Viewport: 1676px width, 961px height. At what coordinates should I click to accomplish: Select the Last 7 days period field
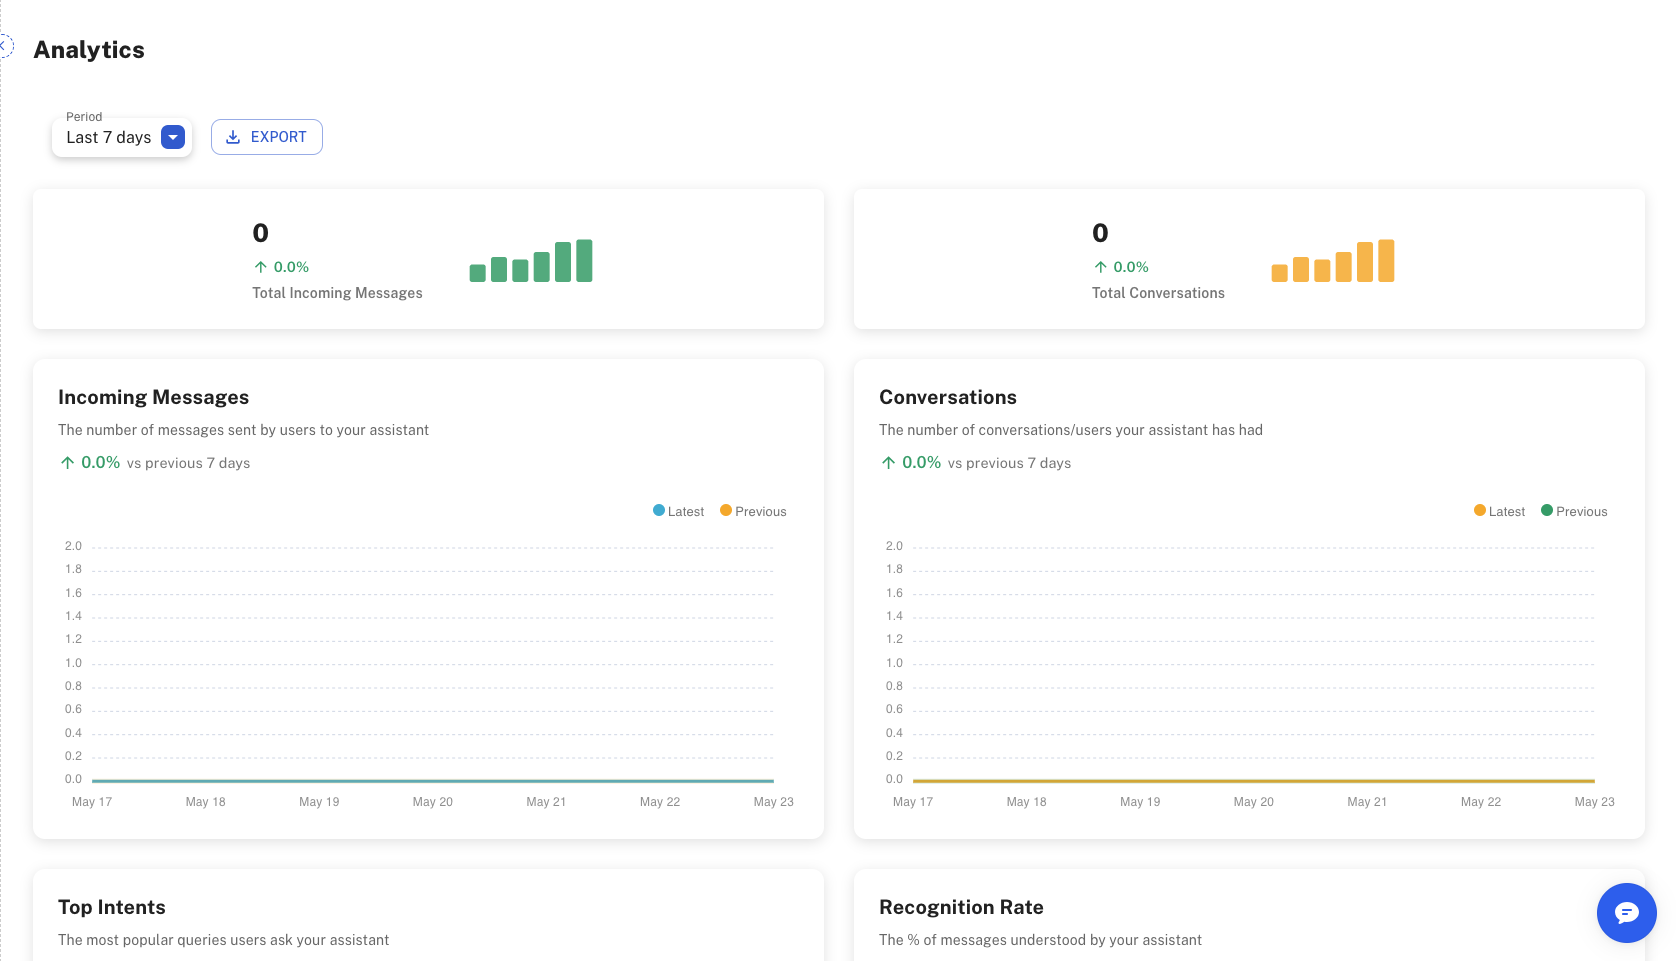108,138
